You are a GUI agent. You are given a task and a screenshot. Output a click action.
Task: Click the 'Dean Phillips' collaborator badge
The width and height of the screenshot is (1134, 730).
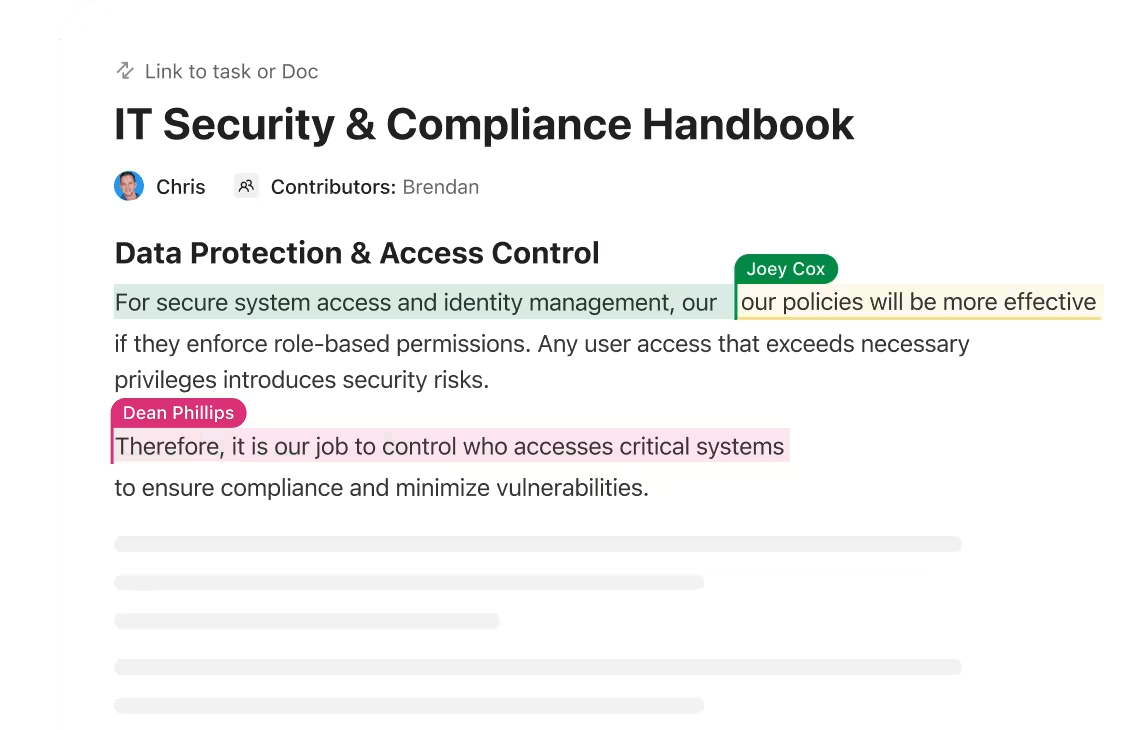[178, 412]
